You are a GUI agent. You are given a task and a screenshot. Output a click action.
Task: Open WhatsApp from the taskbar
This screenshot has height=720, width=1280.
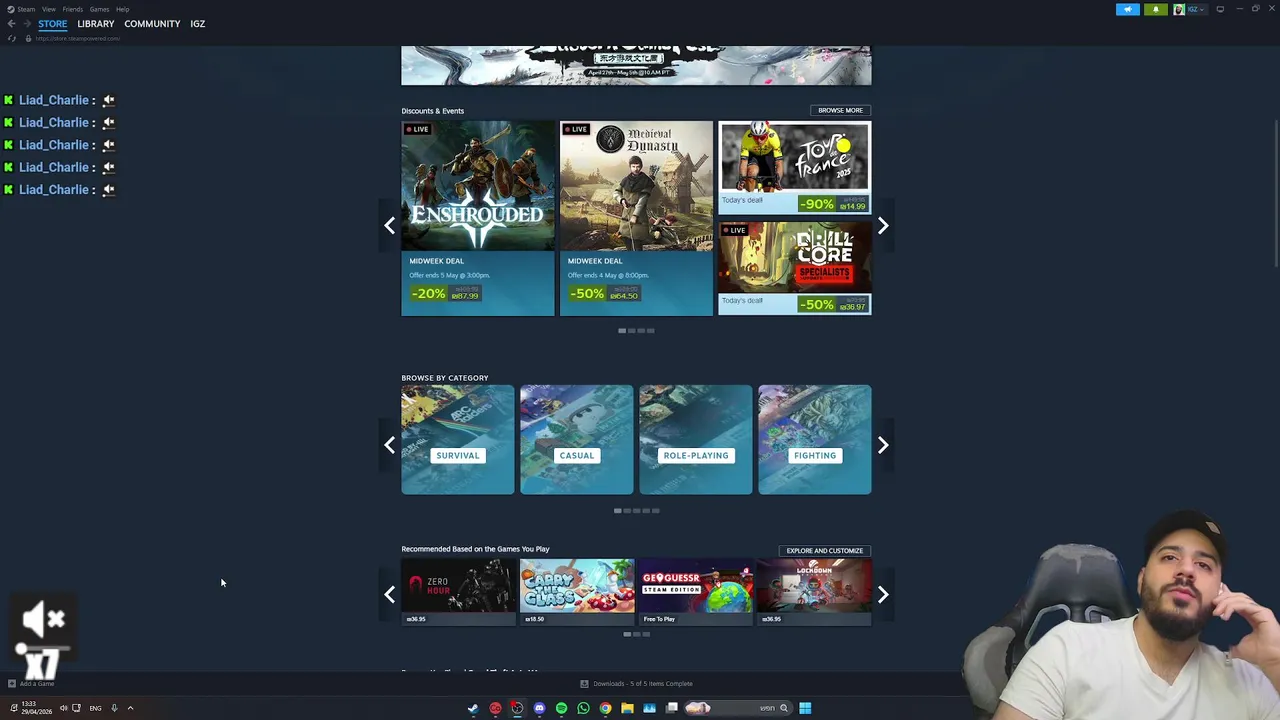(583, 708)
